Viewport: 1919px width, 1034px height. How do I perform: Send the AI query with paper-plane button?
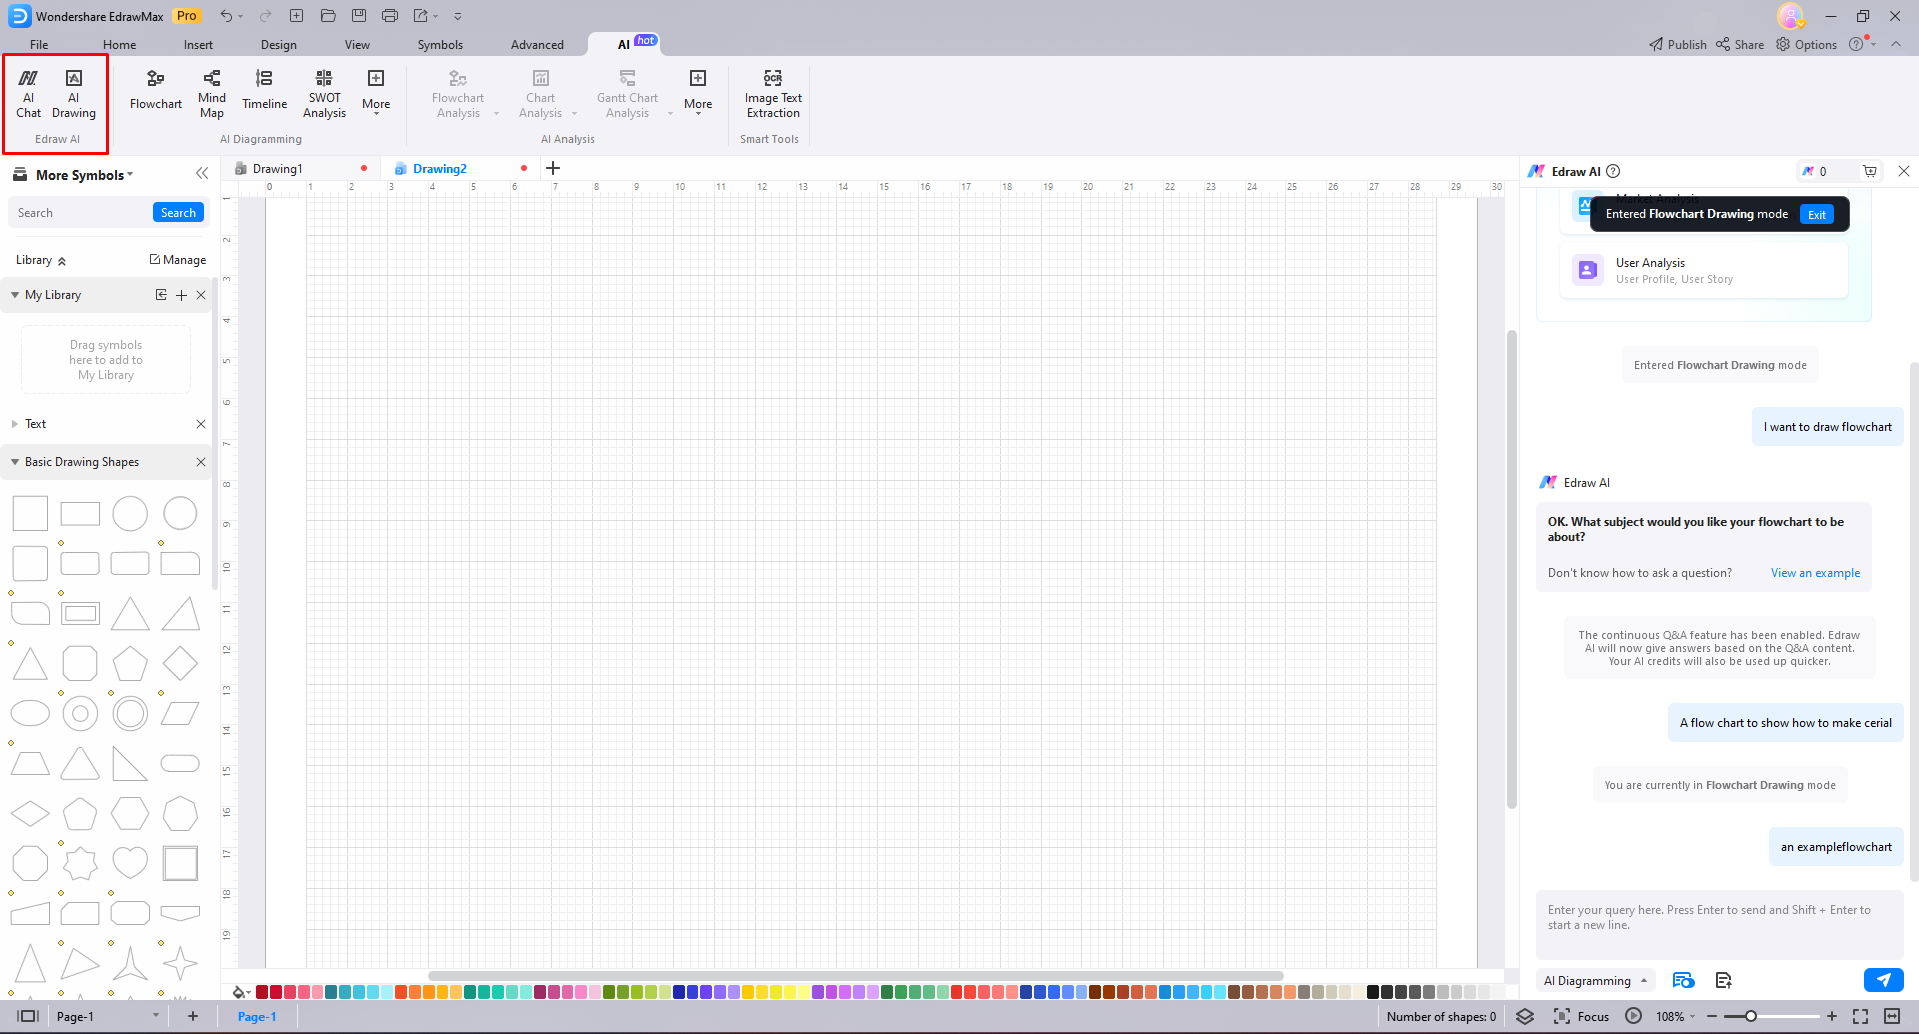(1883, 980)
